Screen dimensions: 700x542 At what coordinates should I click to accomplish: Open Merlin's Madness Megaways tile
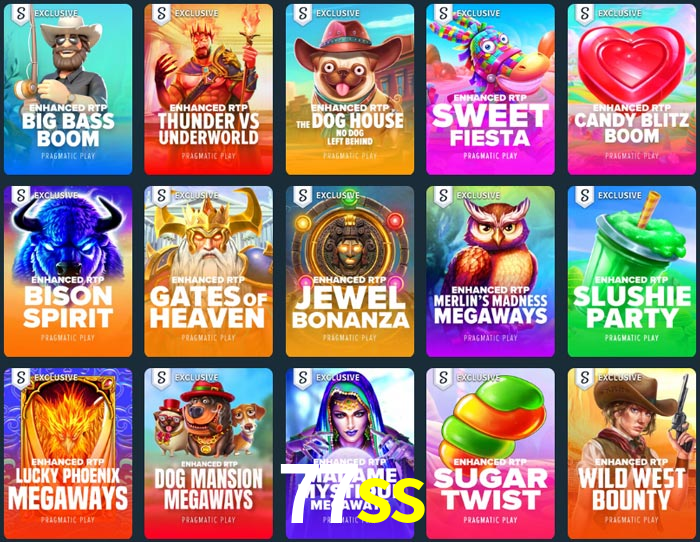(x=490, y=271)
